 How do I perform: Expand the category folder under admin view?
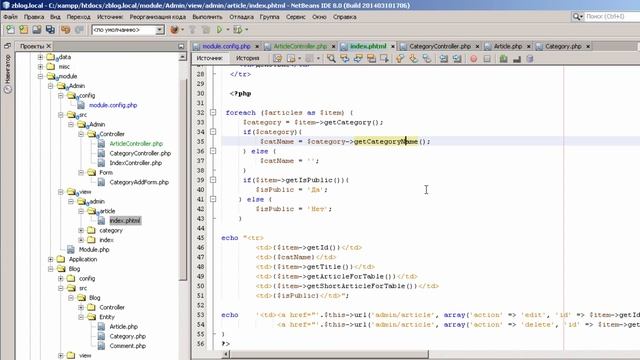pos(81,230)
